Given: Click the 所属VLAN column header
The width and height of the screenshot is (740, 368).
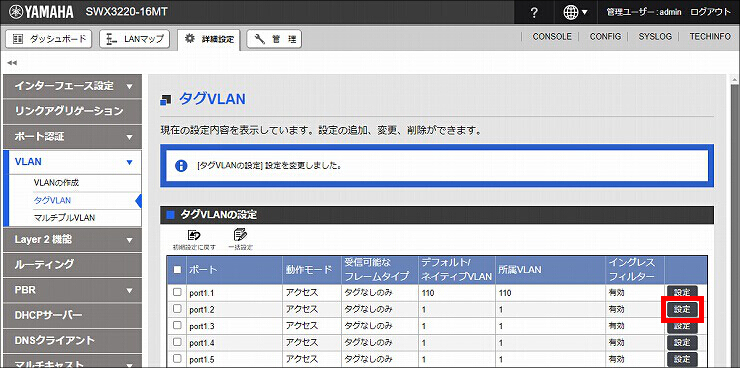Looking at the screenshot, I should pyautogui.click(x=550, y=270).
